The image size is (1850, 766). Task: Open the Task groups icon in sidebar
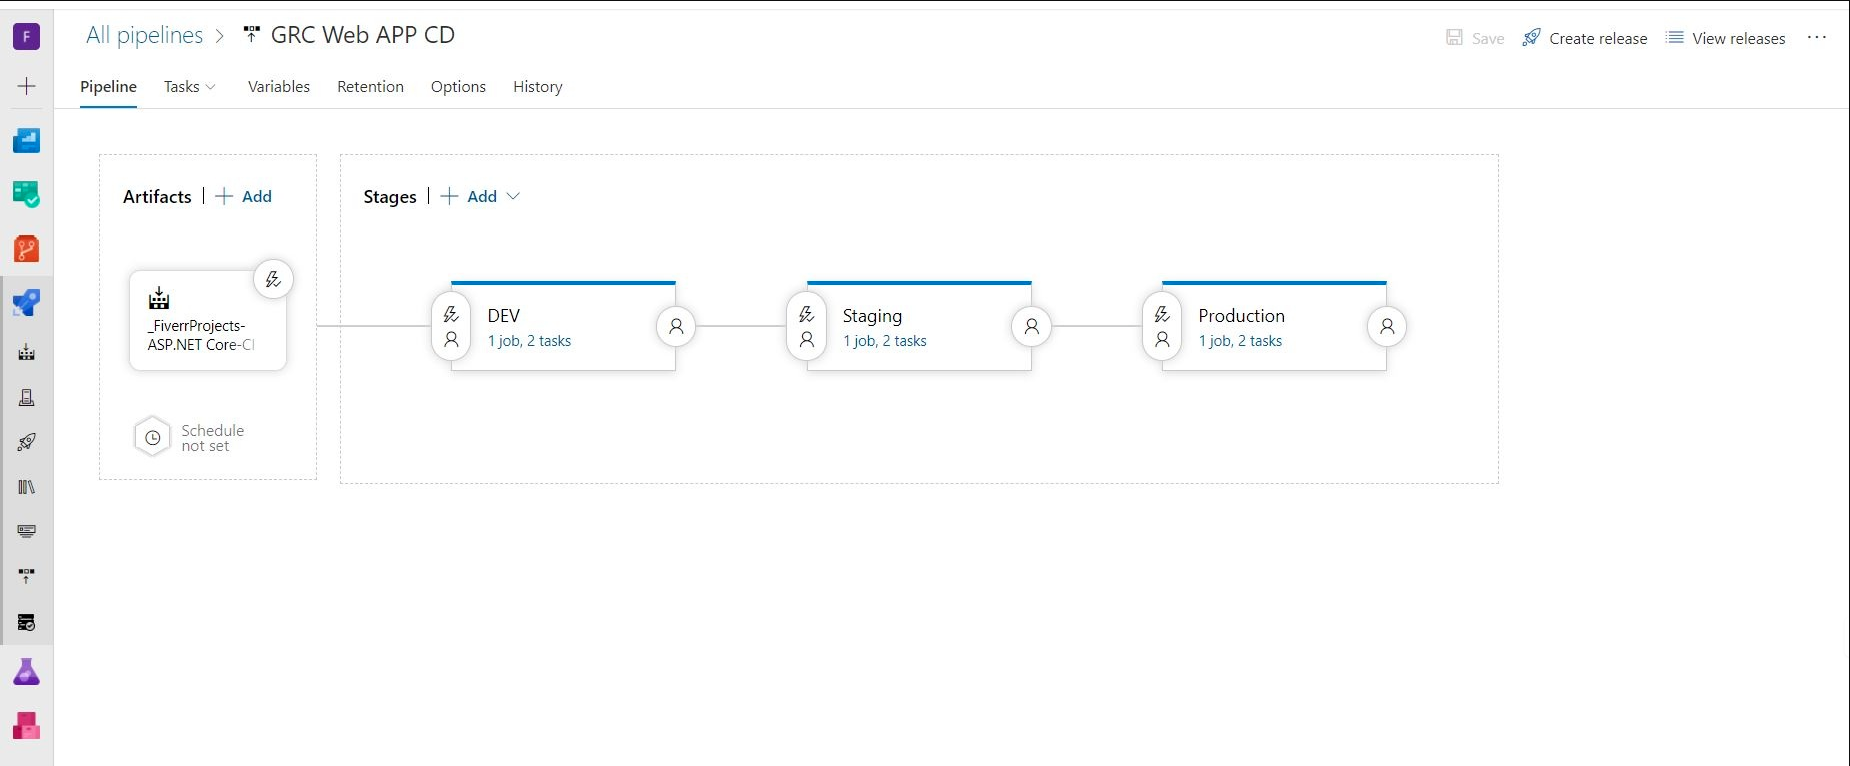click(x=26, y=531)
